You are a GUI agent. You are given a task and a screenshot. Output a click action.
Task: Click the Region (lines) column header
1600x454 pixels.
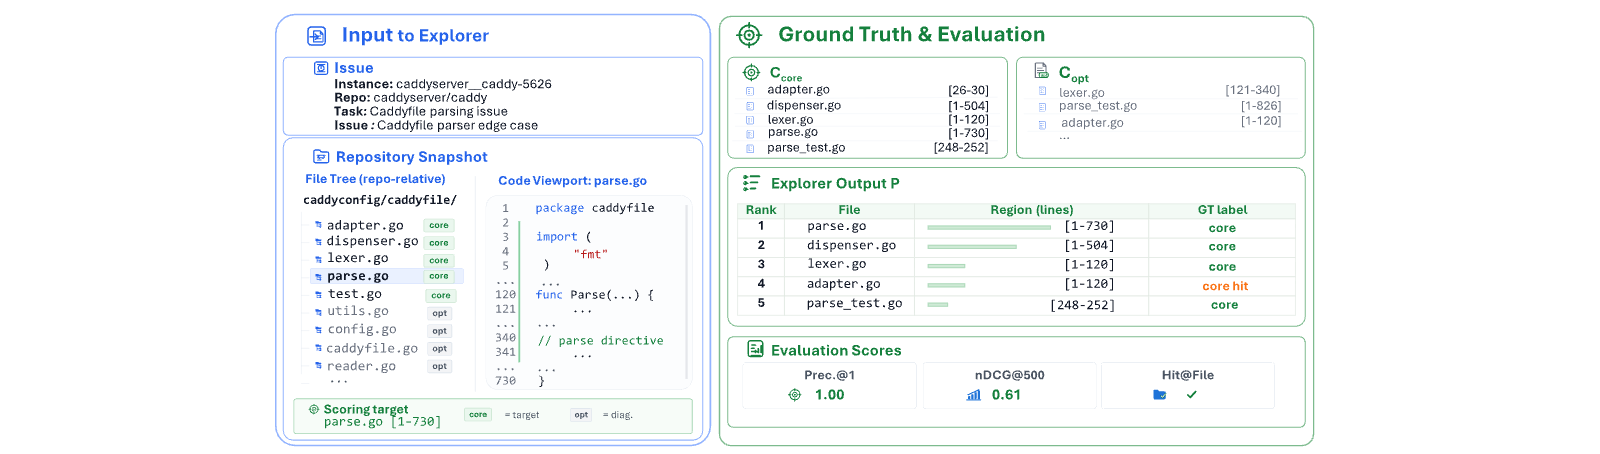[1032, 210]
